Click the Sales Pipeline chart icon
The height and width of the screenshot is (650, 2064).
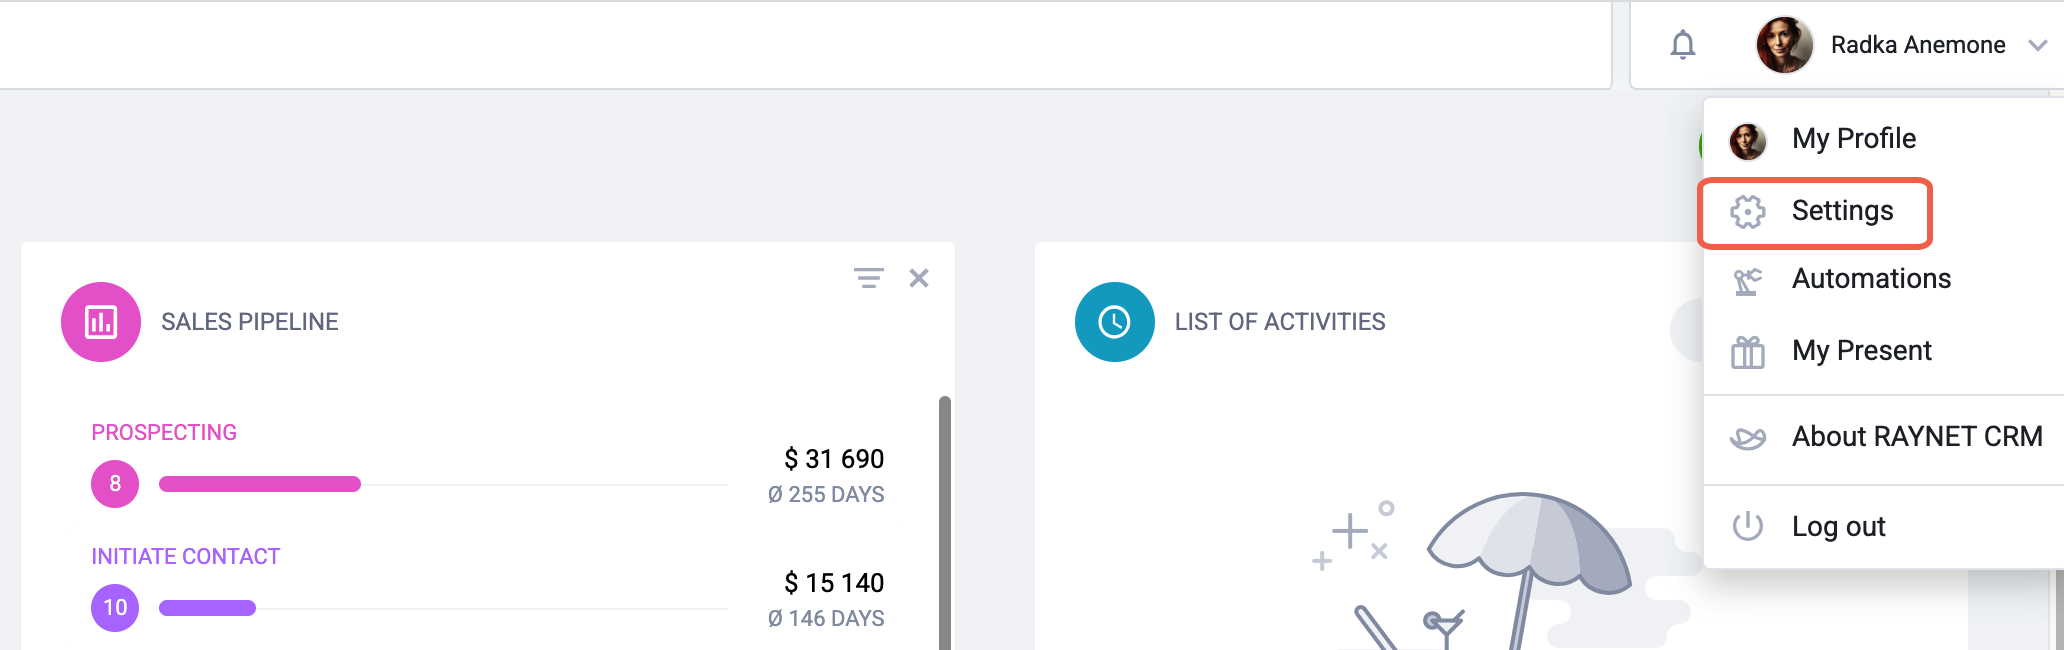click(101, 322)
